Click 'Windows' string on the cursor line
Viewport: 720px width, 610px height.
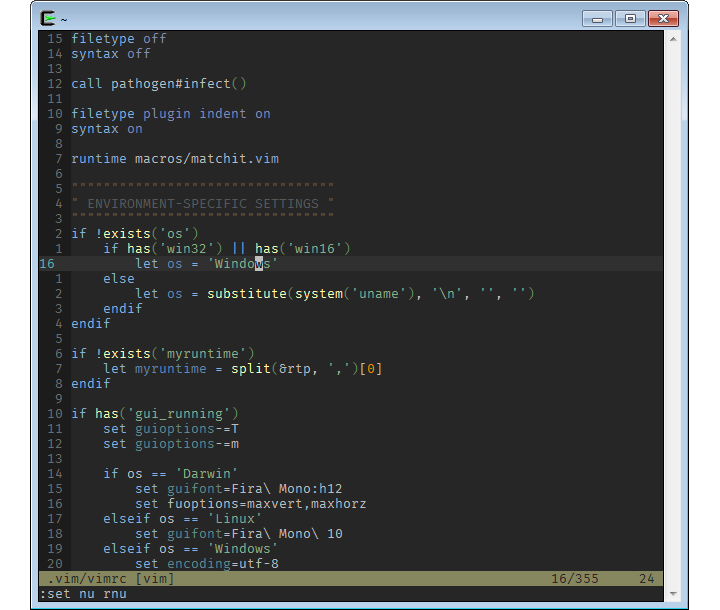pyautogui.click(x=242, y=264)
